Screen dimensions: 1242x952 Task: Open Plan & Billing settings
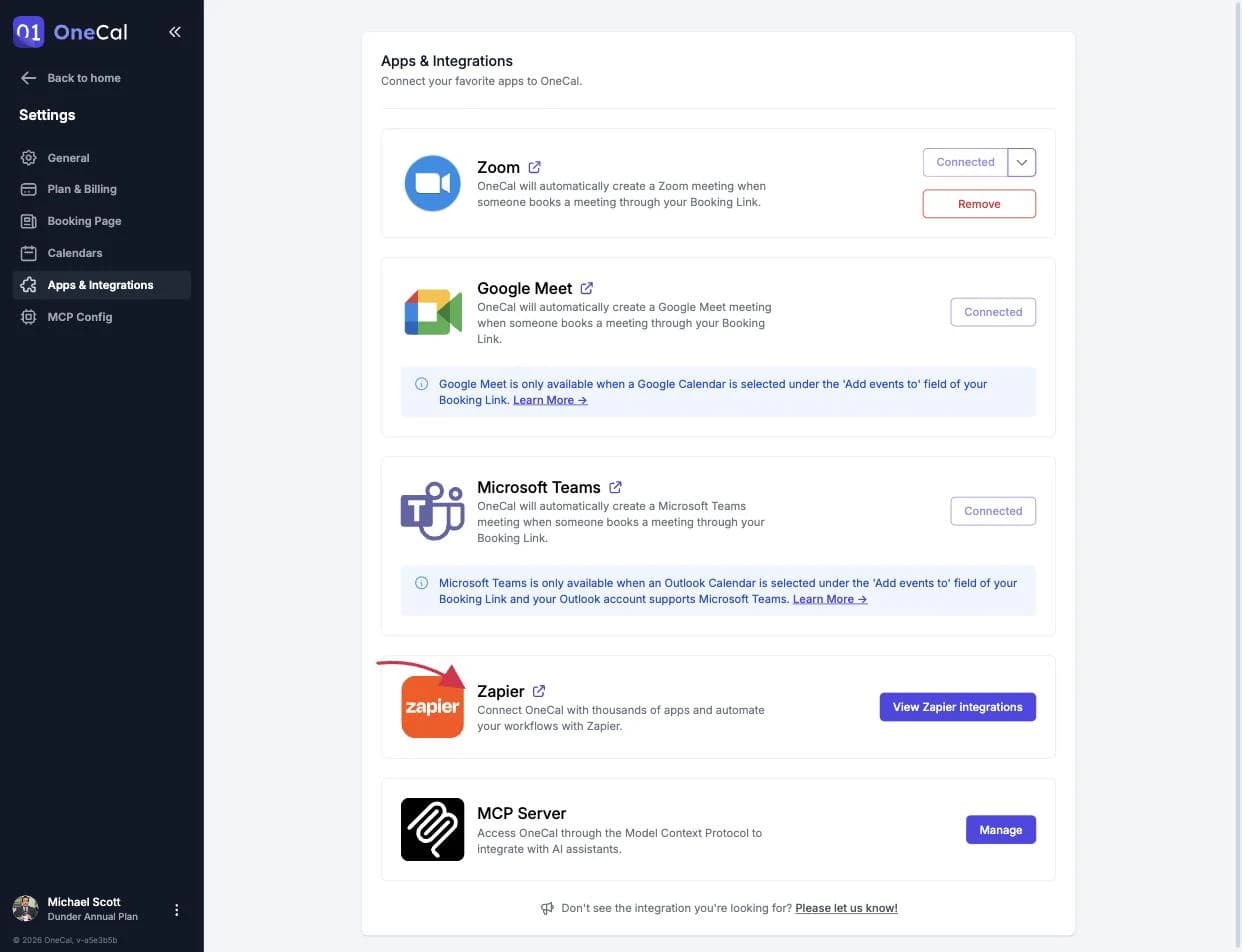click(102, 189)
